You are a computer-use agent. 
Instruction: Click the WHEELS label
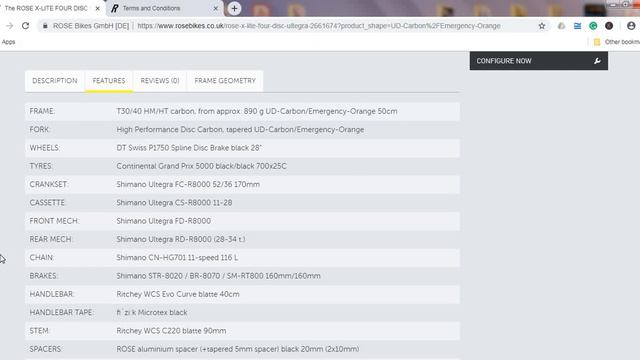click(44, 148)
